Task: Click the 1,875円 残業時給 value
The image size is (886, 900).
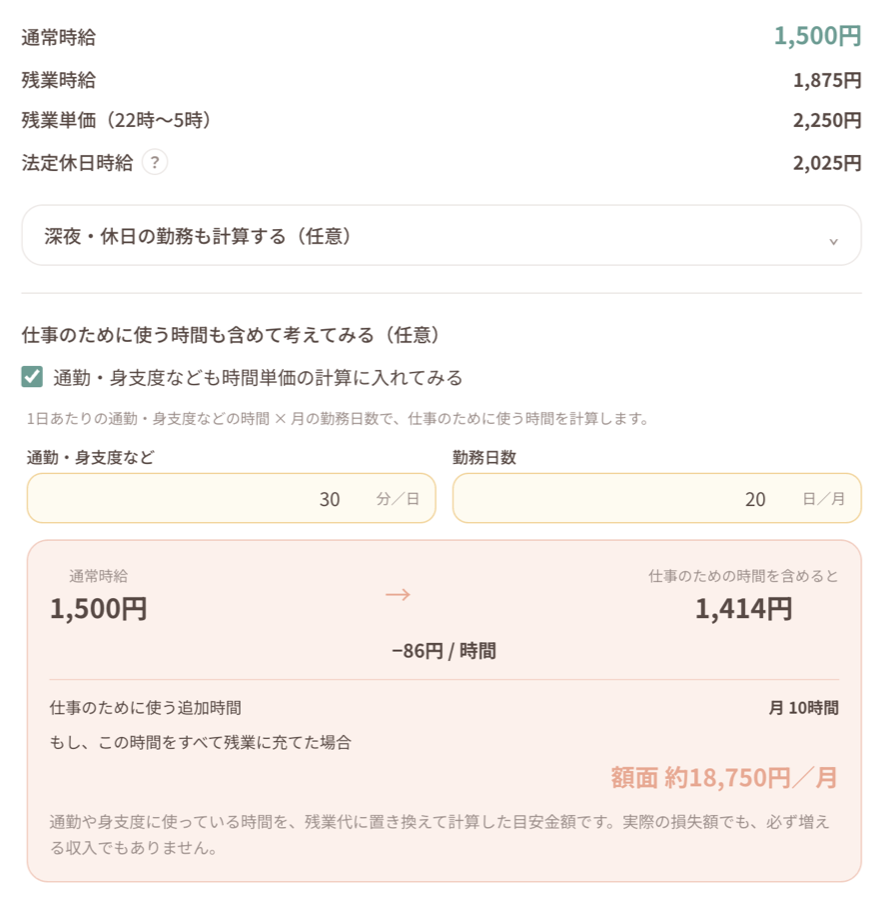Action: 827,80
